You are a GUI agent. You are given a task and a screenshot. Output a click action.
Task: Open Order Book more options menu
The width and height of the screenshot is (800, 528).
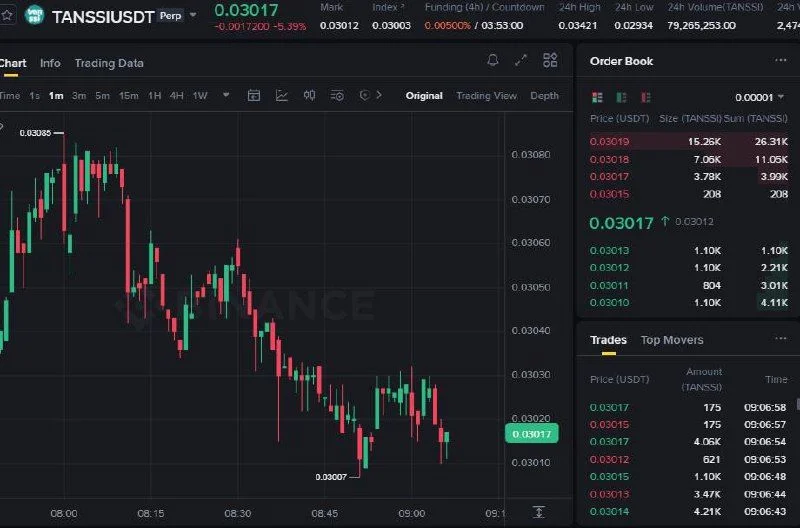tap(781, 60)
